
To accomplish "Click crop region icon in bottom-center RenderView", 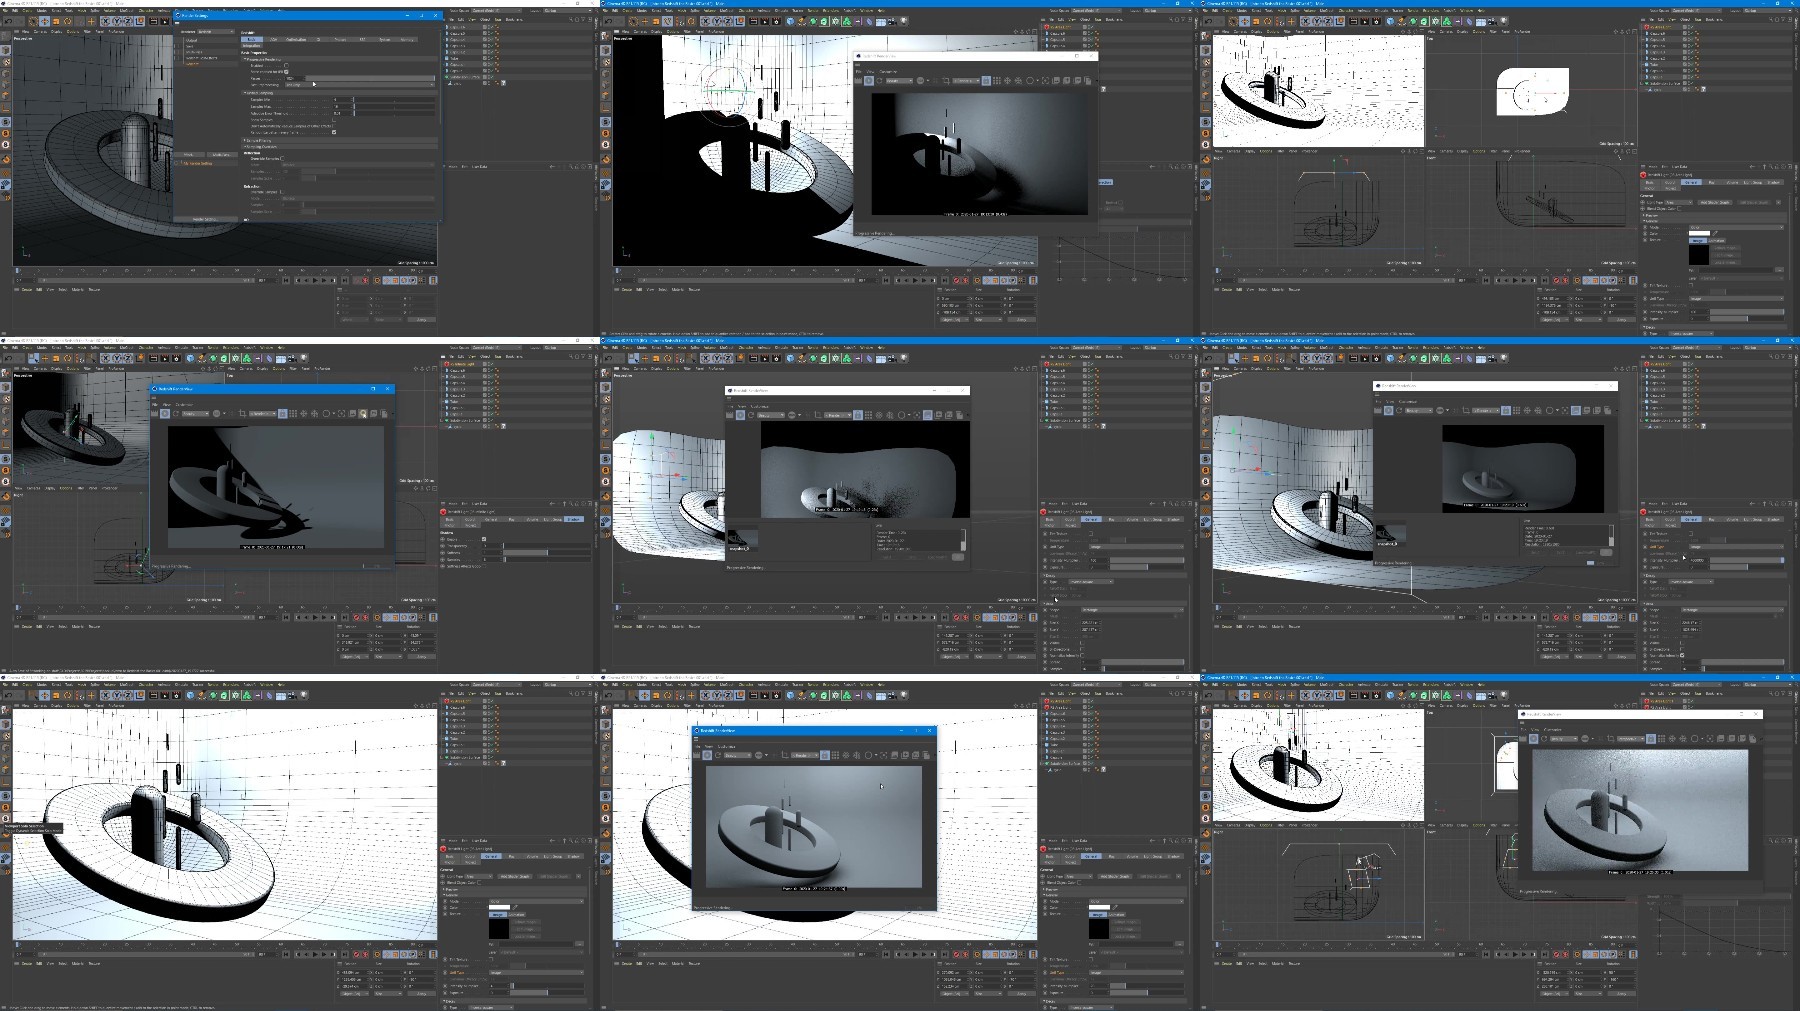I will tap(785, 755).
